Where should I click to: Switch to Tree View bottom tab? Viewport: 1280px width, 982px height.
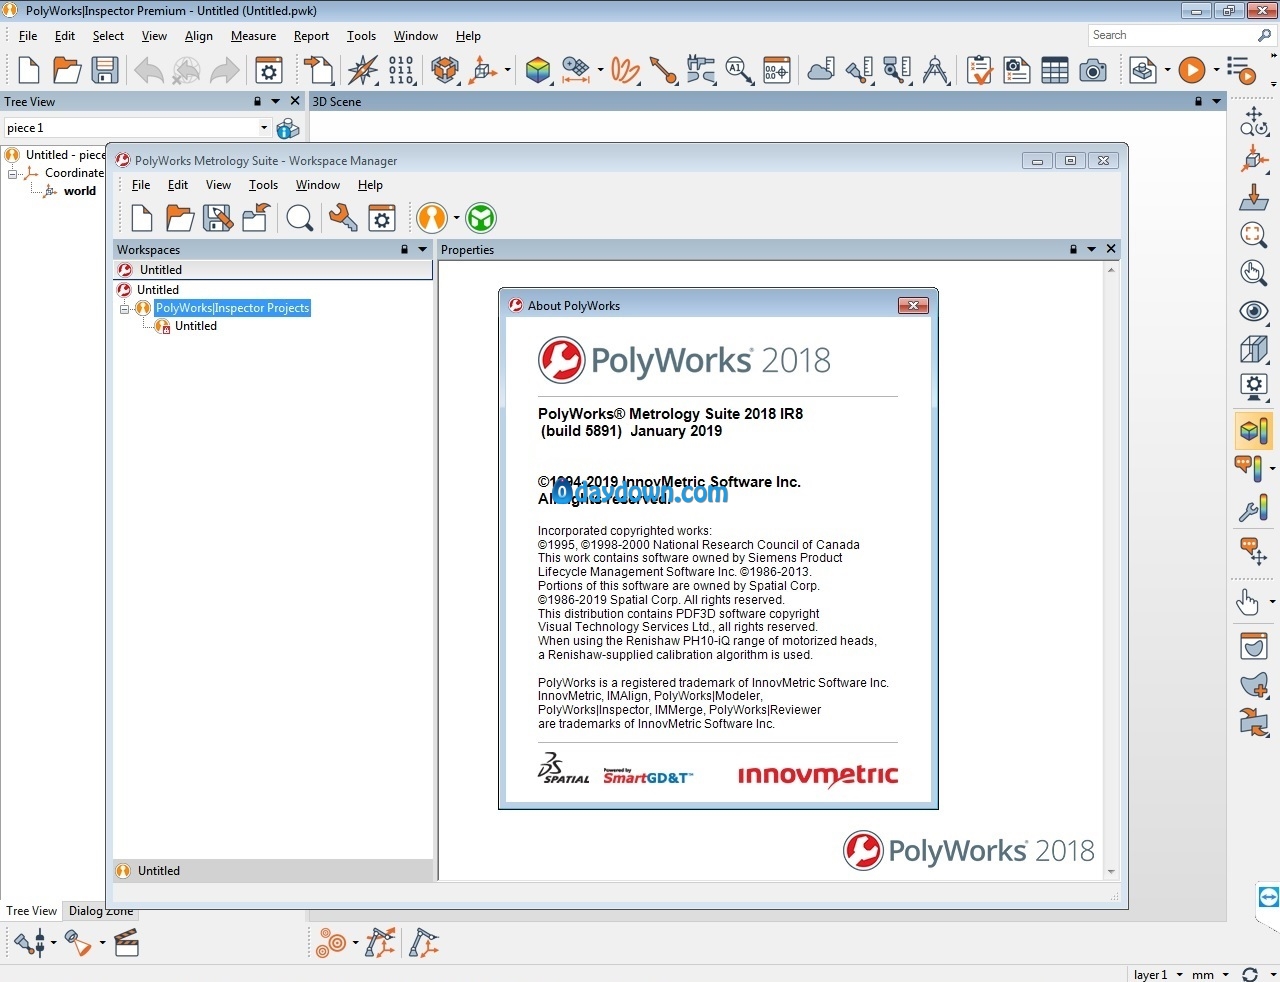tap(32, 911)
